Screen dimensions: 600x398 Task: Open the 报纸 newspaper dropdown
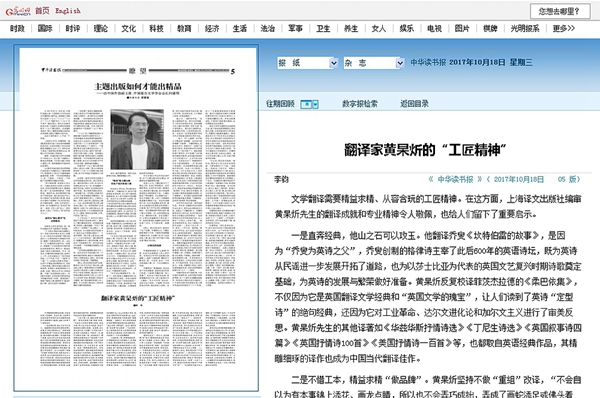(x=307, y=63)
